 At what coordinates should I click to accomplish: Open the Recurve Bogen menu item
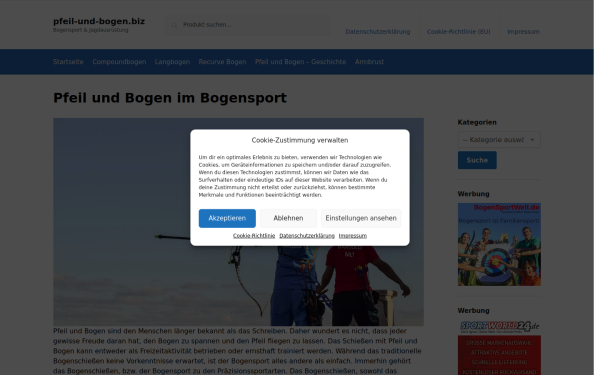[222, 62]
